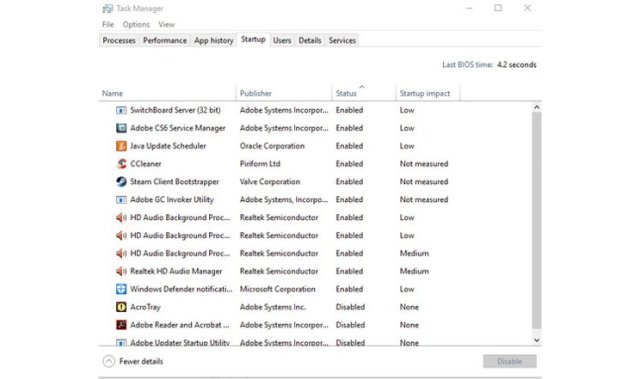
Task: Switch to the Performance tab
Action: [165, 40]
